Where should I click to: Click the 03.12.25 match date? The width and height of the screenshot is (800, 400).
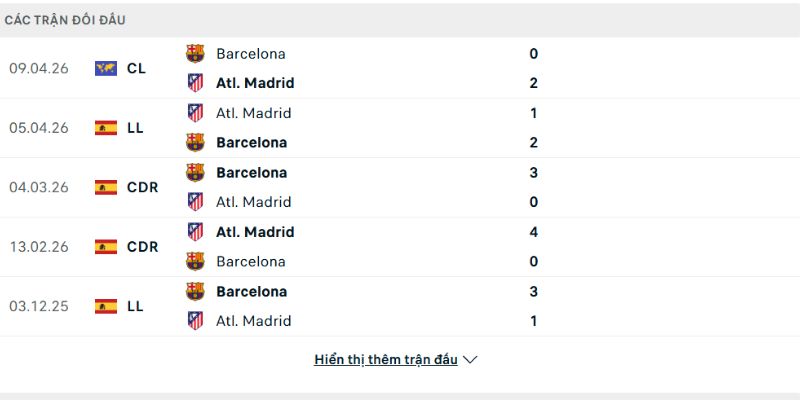38,306
